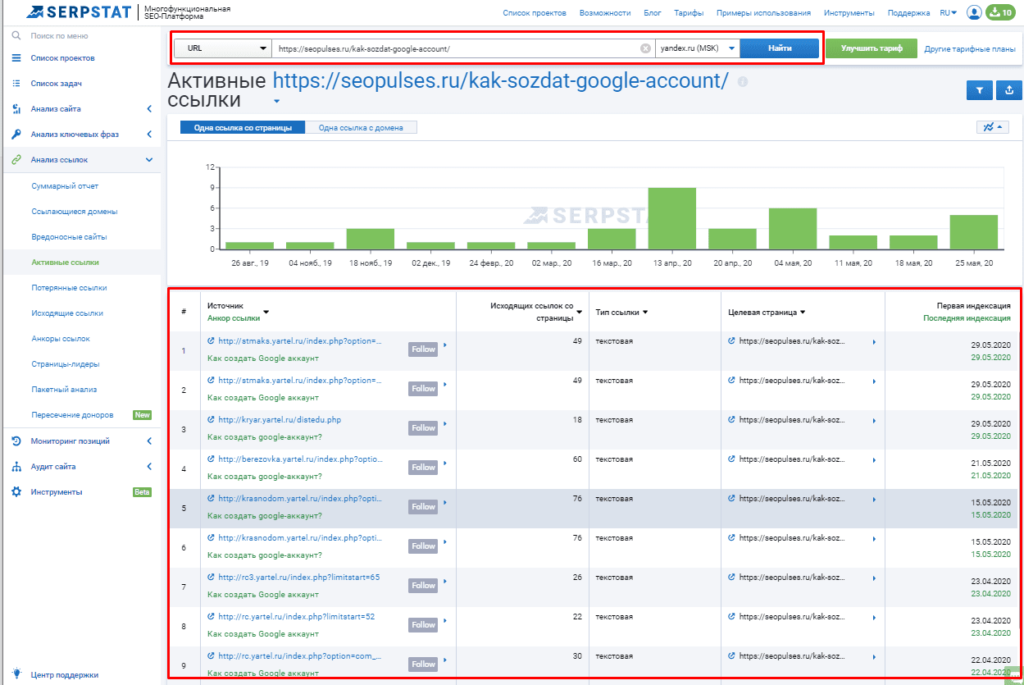Open target page external icon in row 1

point(731,341)
